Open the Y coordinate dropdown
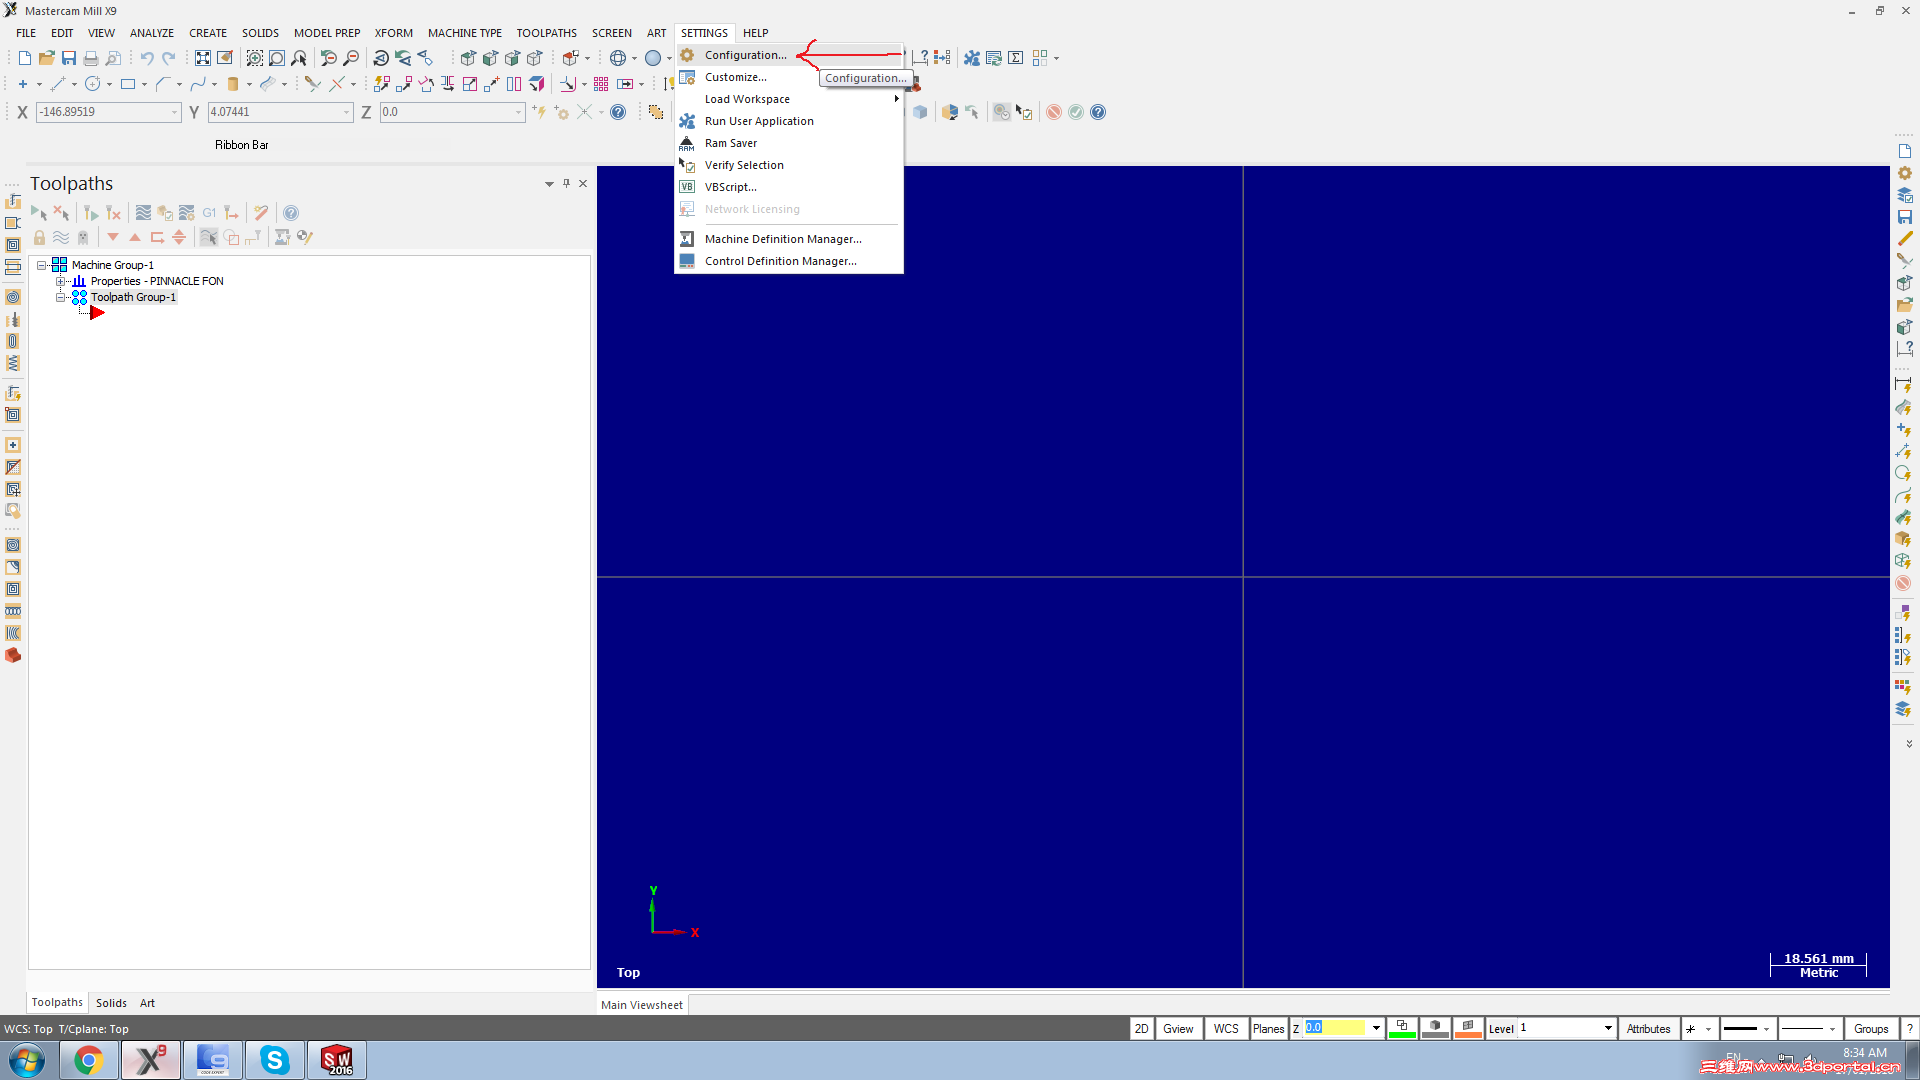1920x1080 pixels. (x=346, y=112)
